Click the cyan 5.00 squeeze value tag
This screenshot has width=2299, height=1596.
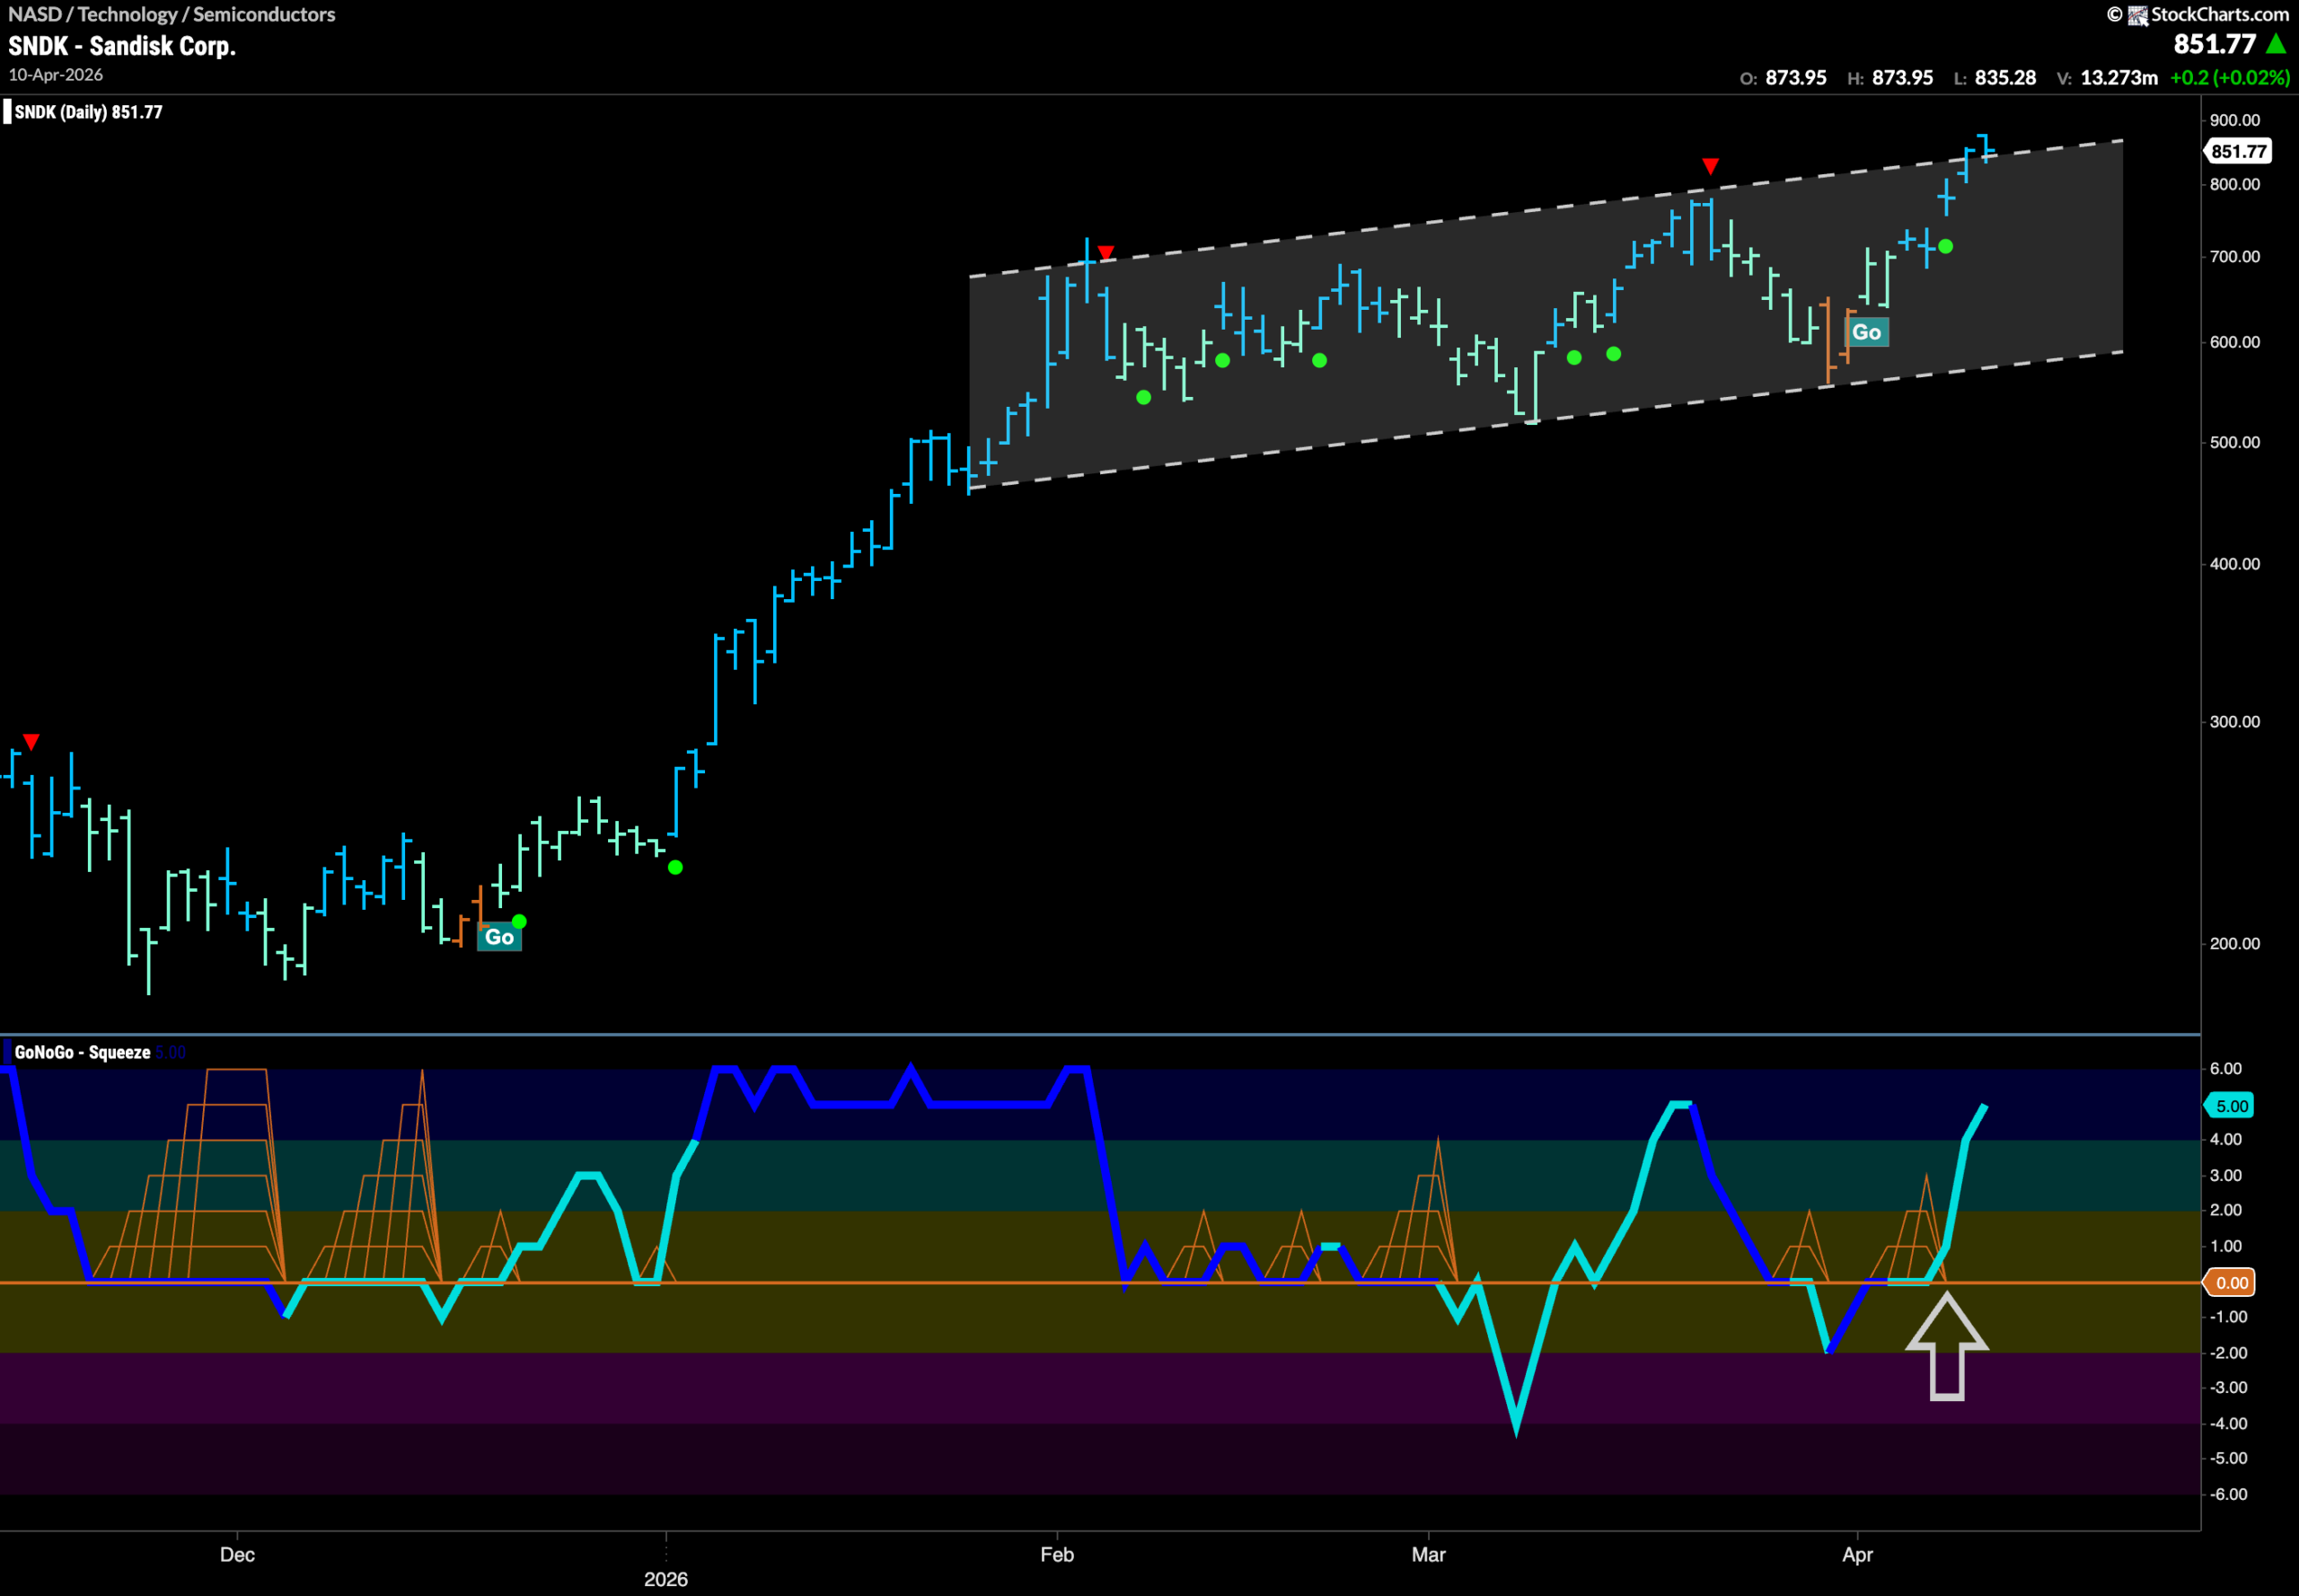pyautogui.click(x=2231, y=1106)
